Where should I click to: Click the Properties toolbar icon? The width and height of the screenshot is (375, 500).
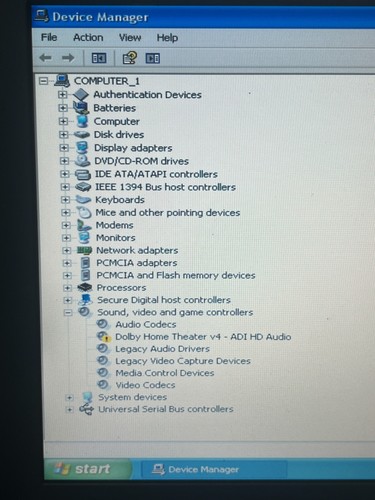pos(129,58)
